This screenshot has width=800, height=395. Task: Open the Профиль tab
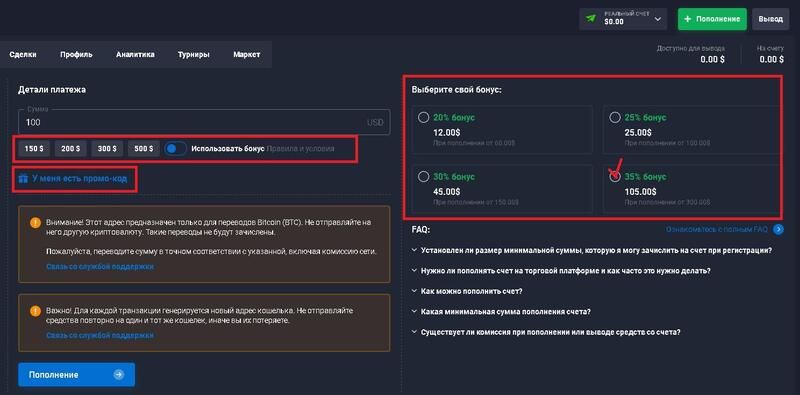coord(76,54)
